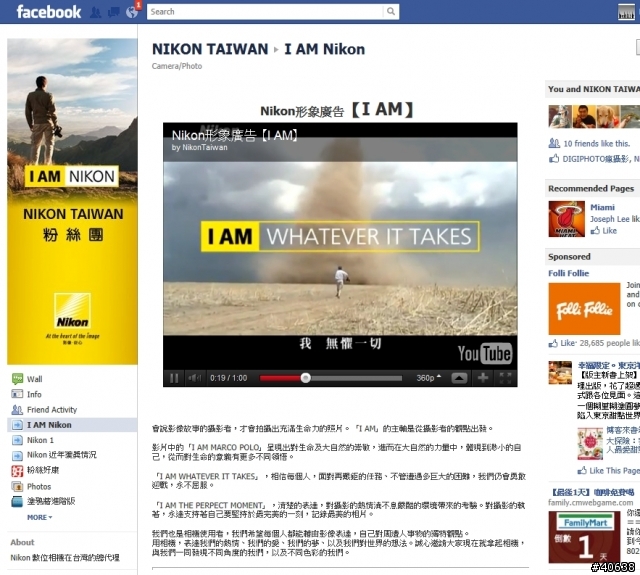Click the by NikonTaiwan channel link
Image resolution: width=640 pixels, height=575 pixels.
[x=200, y=147]
